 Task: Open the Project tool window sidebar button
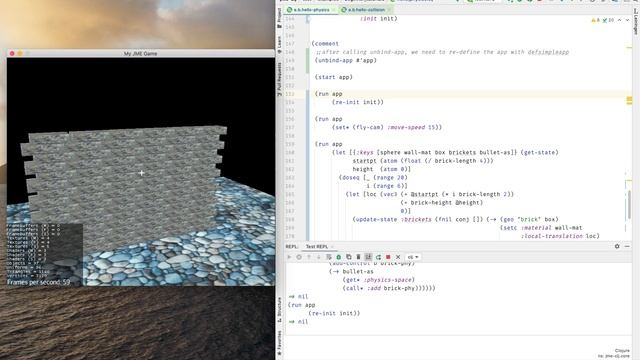pyautogui.click(x=280, y=18)
